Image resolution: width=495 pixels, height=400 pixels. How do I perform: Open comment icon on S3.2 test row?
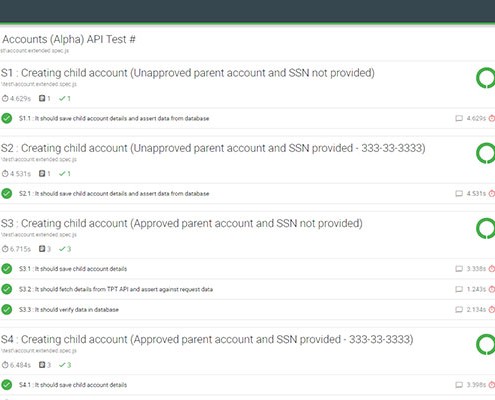(459, 289)
